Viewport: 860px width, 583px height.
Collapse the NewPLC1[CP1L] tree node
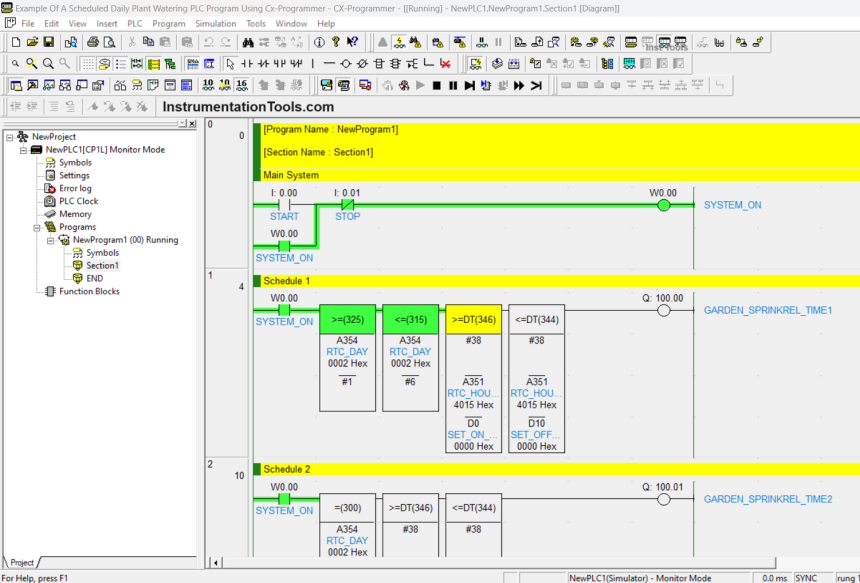(x=23, y=150)
